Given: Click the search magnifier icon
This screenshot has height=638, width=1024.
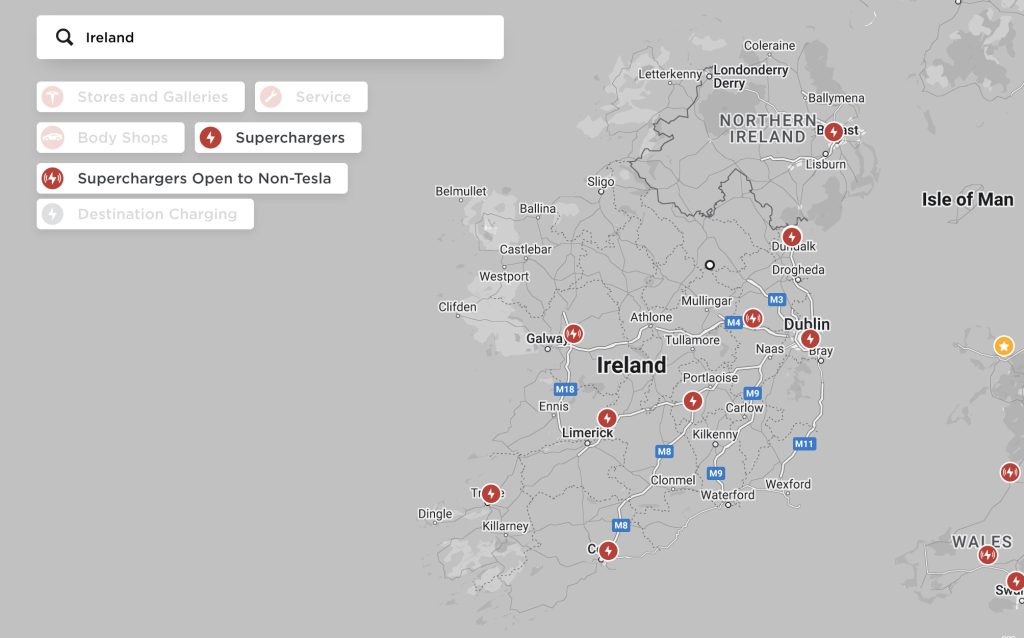Looking at the screenshot, I should tap(64, 37).
